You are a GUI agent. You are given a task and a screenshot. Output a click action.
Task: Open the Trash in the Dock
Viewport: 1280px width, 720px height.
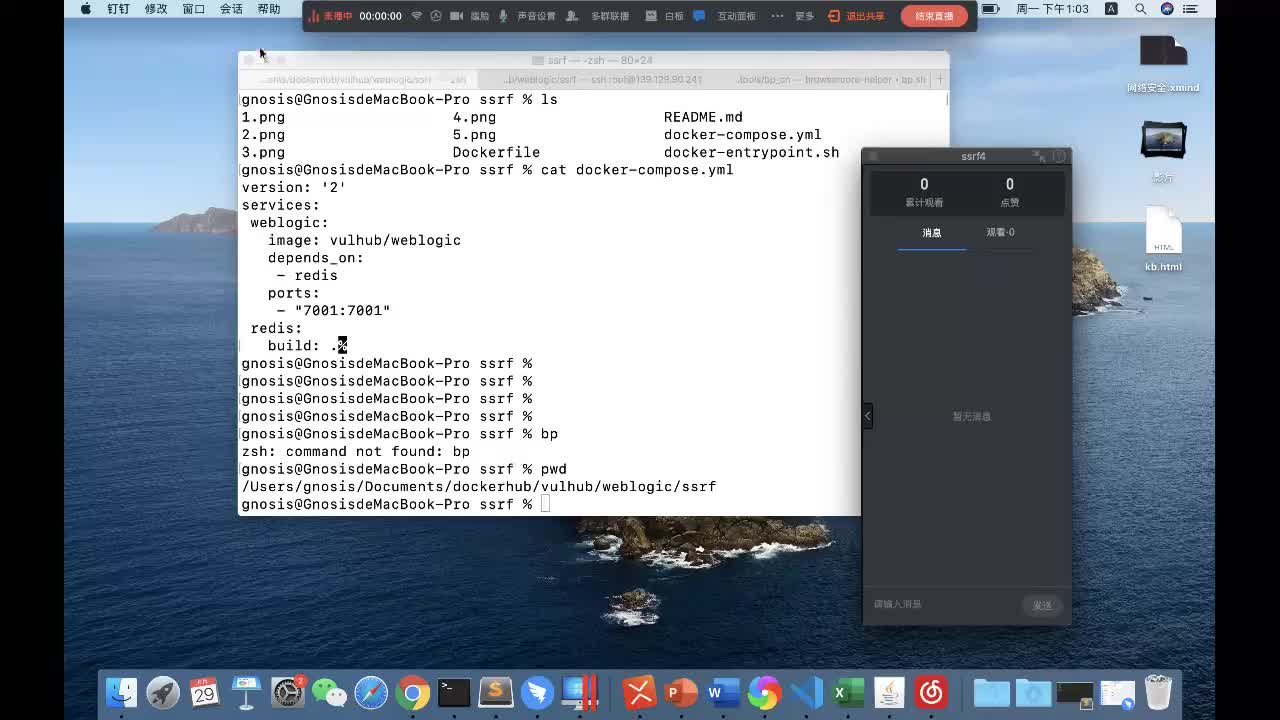tap(1158, 692)
